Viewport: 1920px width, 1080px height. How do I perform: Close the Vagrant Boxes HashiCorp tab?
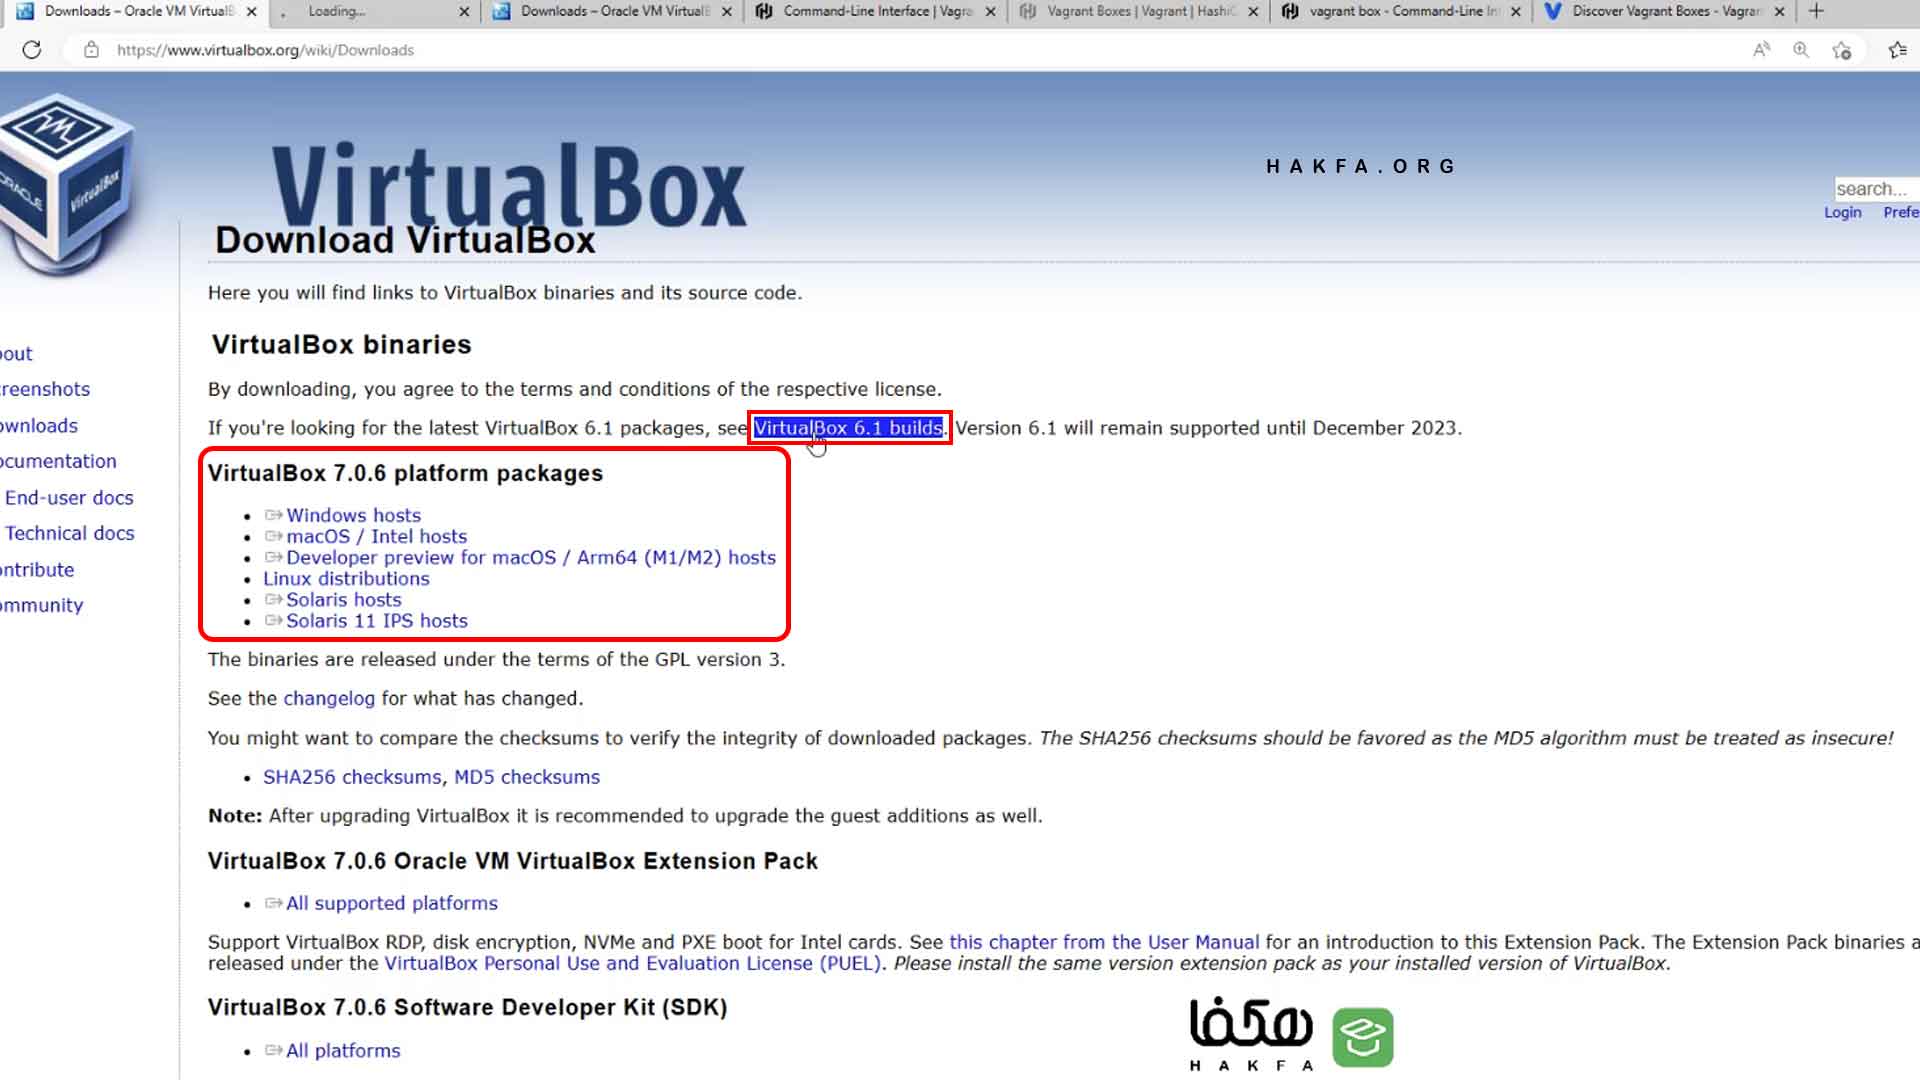coord(1253,11)
